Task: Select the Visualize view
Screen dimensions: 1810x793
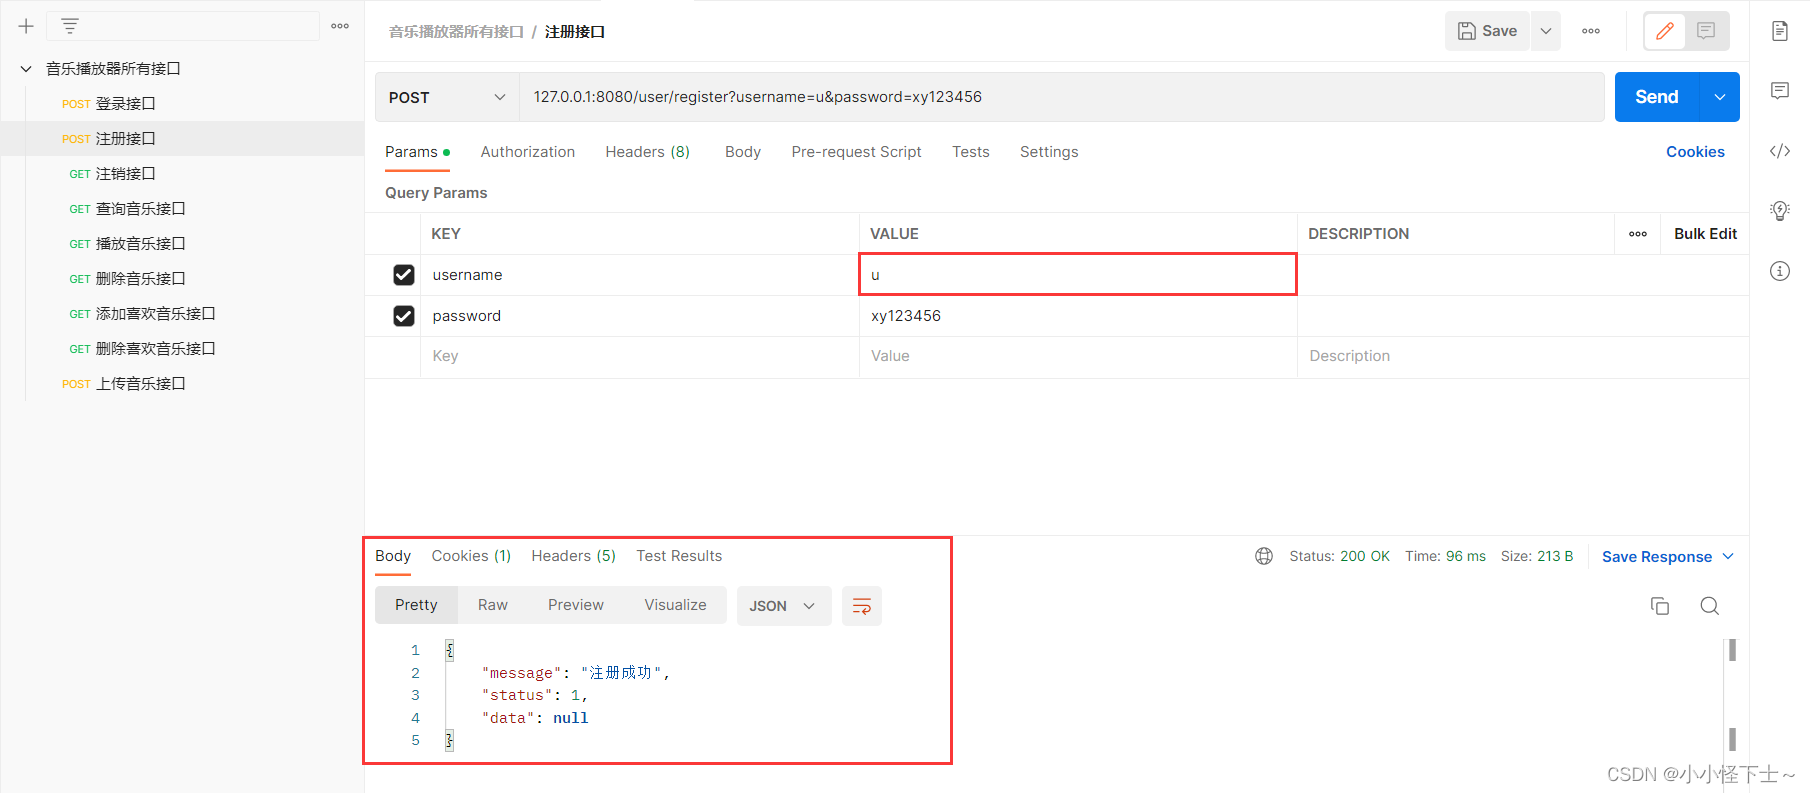Action: pyautogui.click(x=675, y=605)
